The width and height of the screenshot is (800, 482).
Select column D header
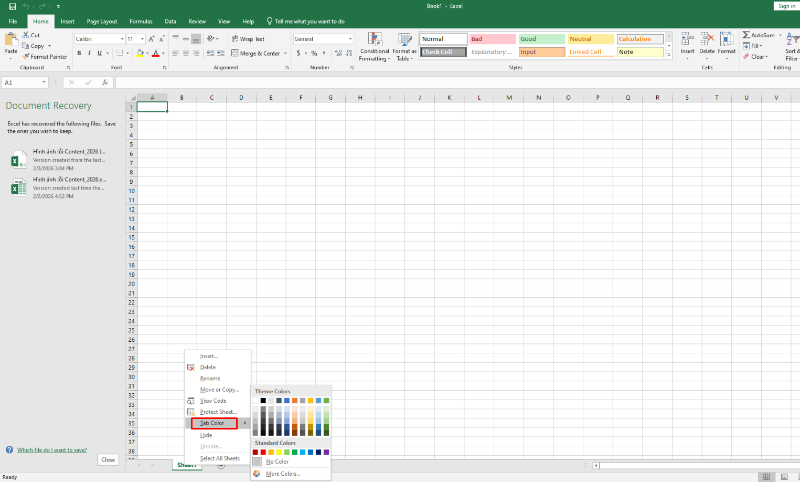tap(241, 97)
